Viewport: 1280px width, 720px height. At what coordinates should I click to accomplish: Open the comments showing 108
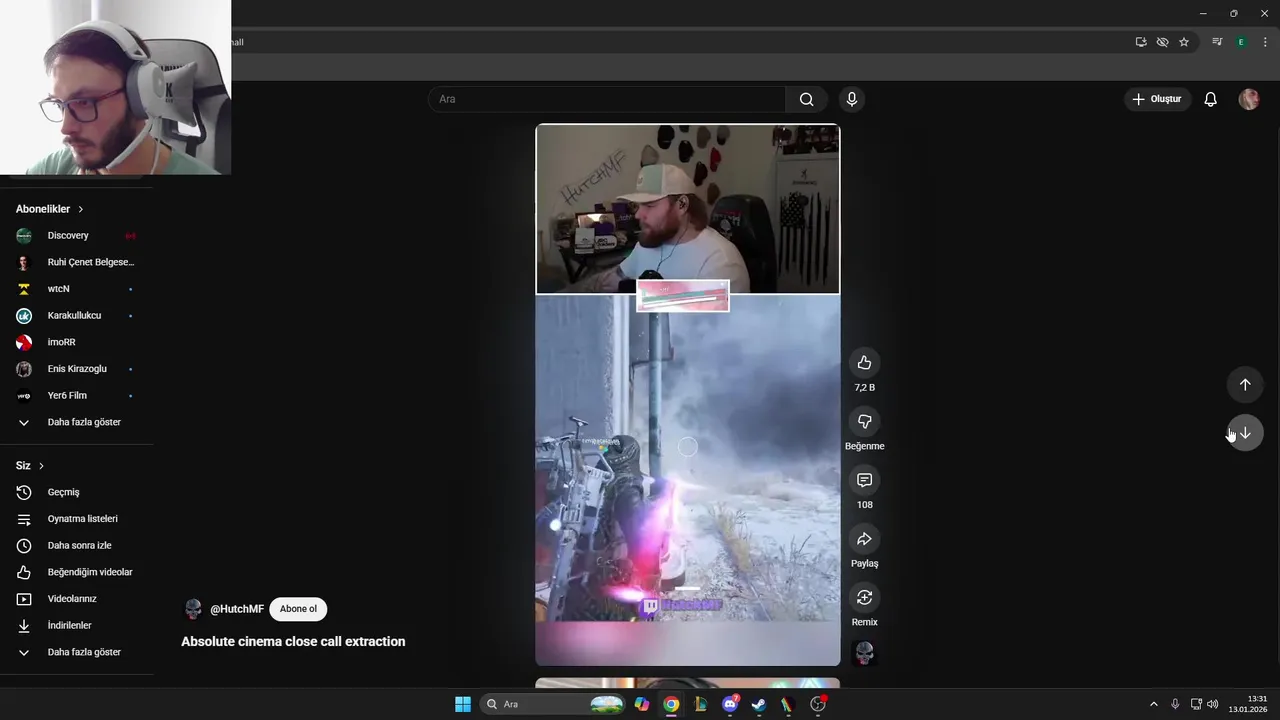864,480
